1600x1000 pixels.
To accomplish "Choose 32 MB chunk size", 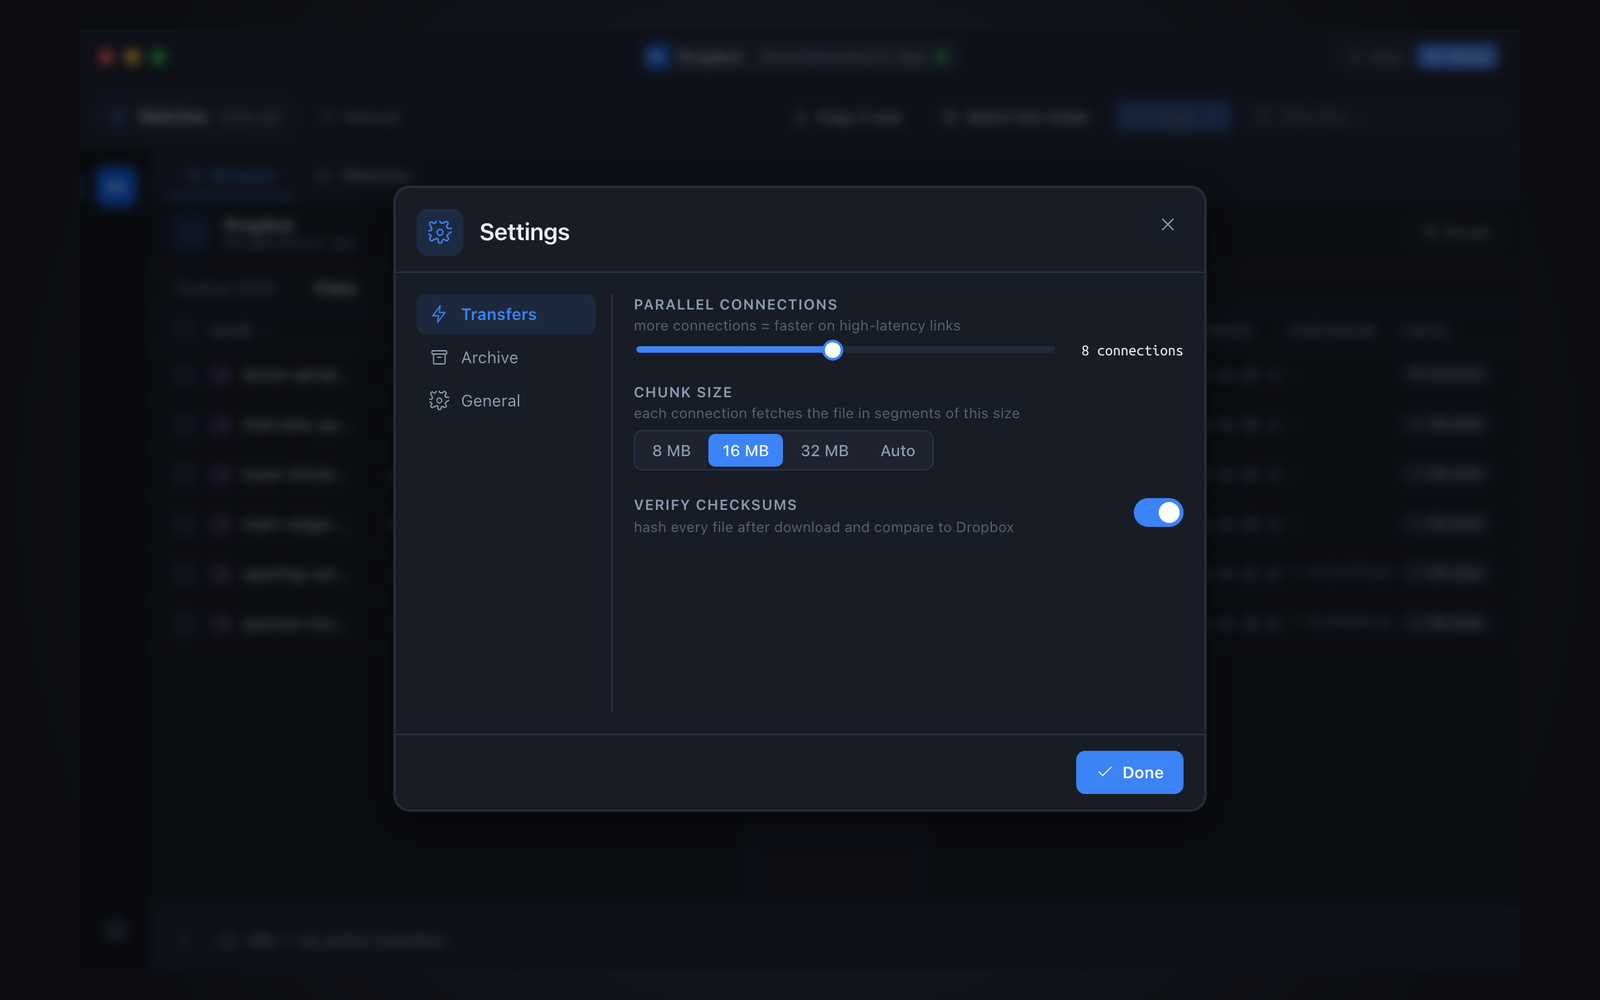I will coord(824,450).
